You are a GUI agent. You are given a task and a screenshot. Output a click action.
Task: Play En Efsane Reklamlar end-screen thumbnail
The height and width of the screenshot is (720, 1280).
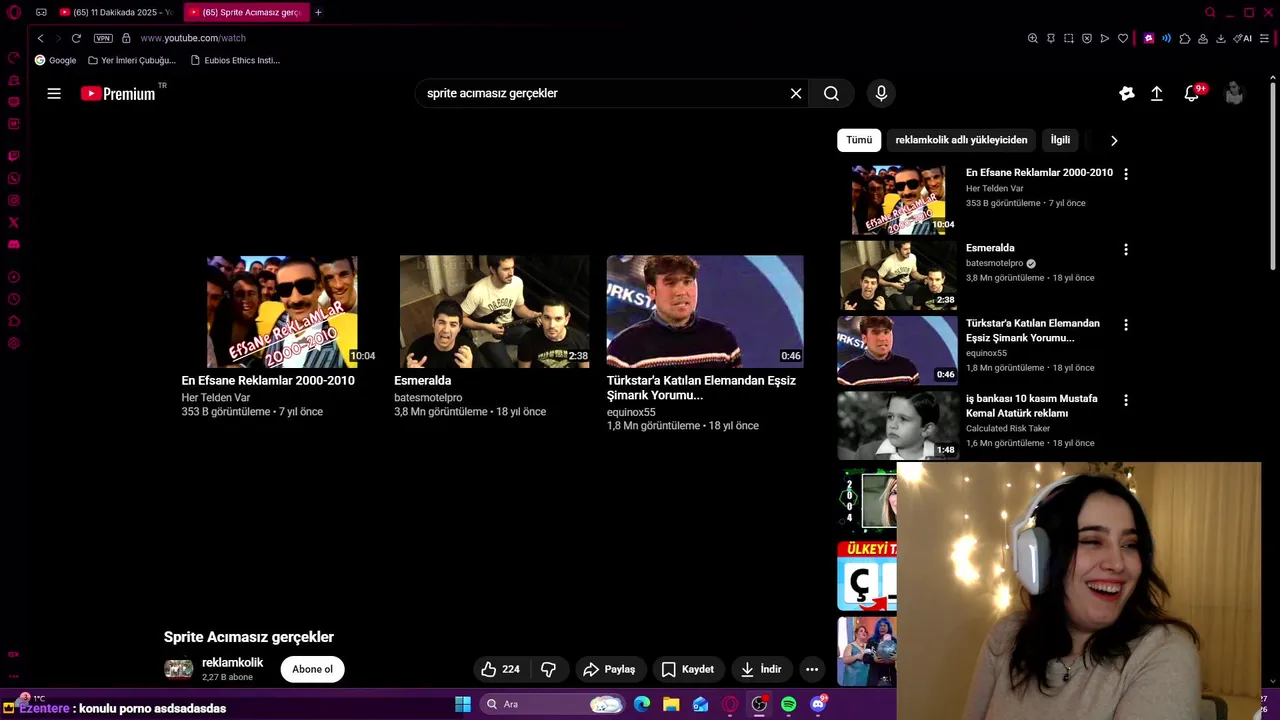click(282, 311)
